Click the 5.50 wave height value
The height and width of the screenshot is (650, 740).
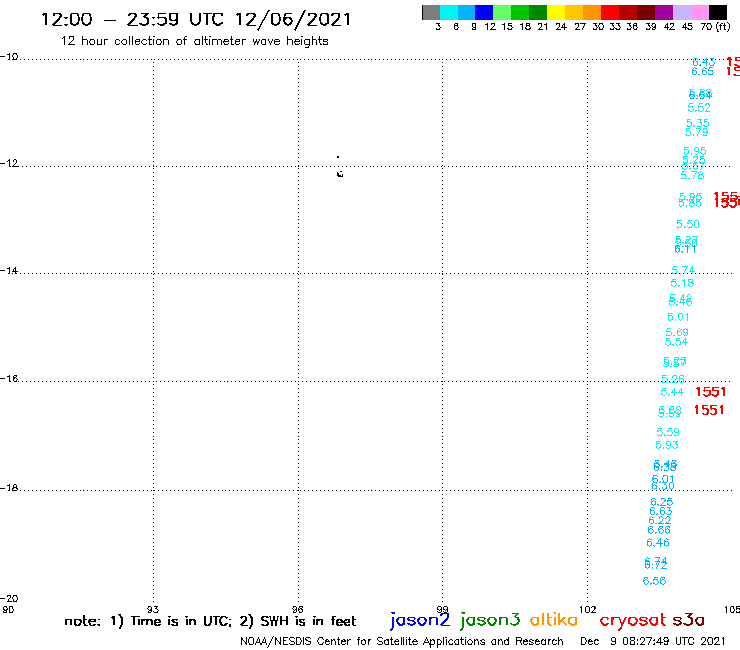pos(688,225)
